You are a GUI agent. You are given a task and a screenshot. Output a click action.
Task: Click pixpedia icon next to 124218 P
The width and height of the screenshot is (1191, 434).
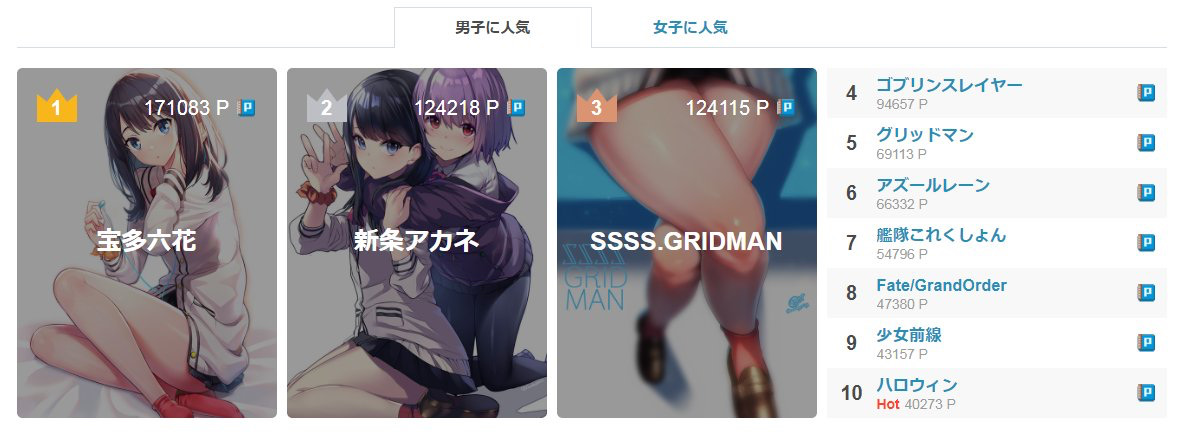pyautogui.click(x=517, y=108)
